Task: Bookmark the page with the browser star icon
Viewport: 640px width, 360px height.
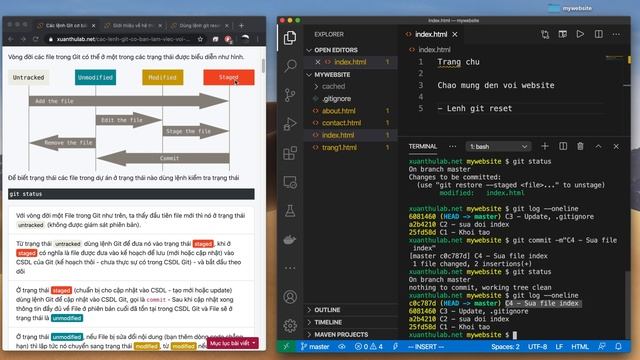Action: [x=200, y=39]
